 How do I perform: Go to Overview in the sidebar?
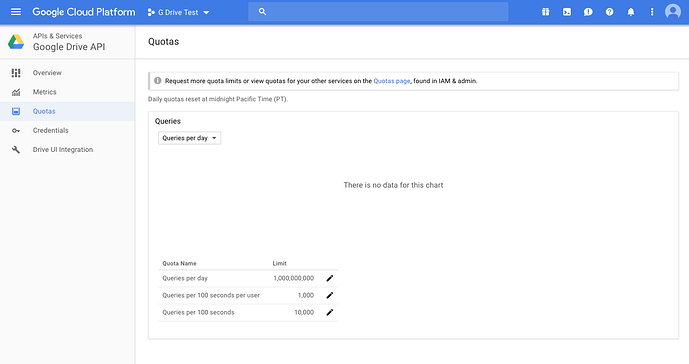[x=47, y=73]
